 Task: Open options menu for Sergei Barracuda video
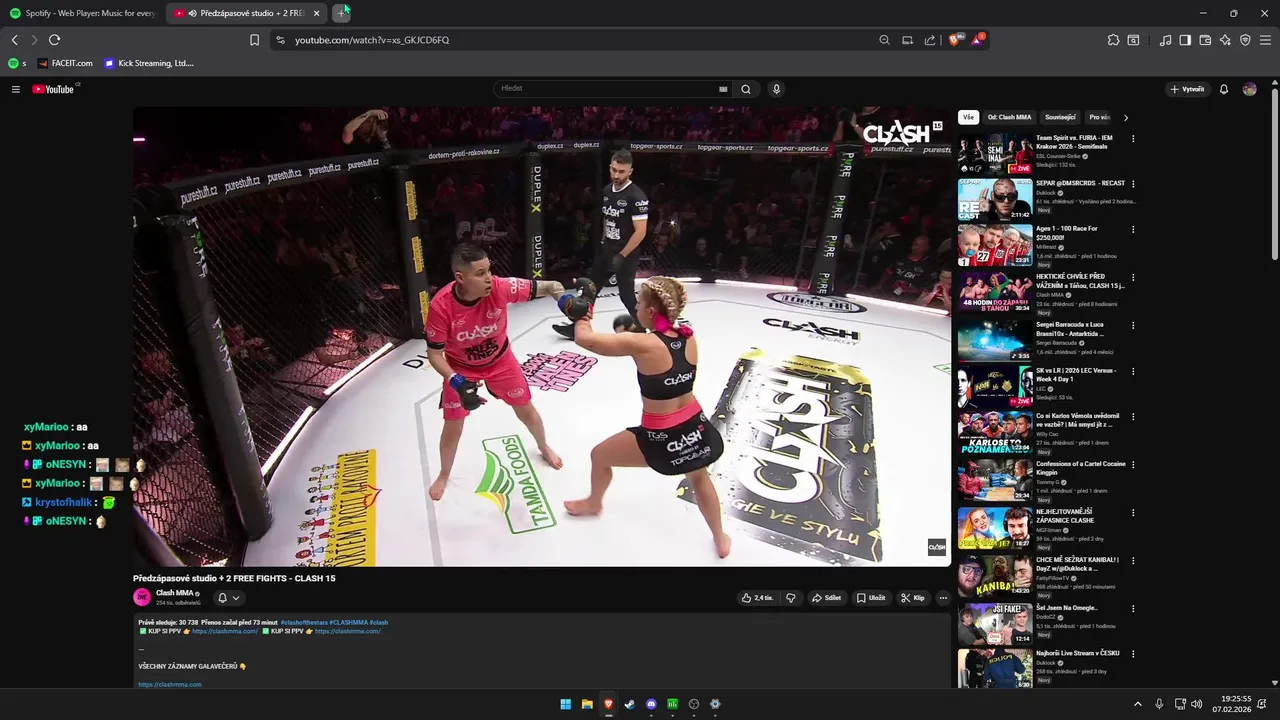tap(1133, 326)
